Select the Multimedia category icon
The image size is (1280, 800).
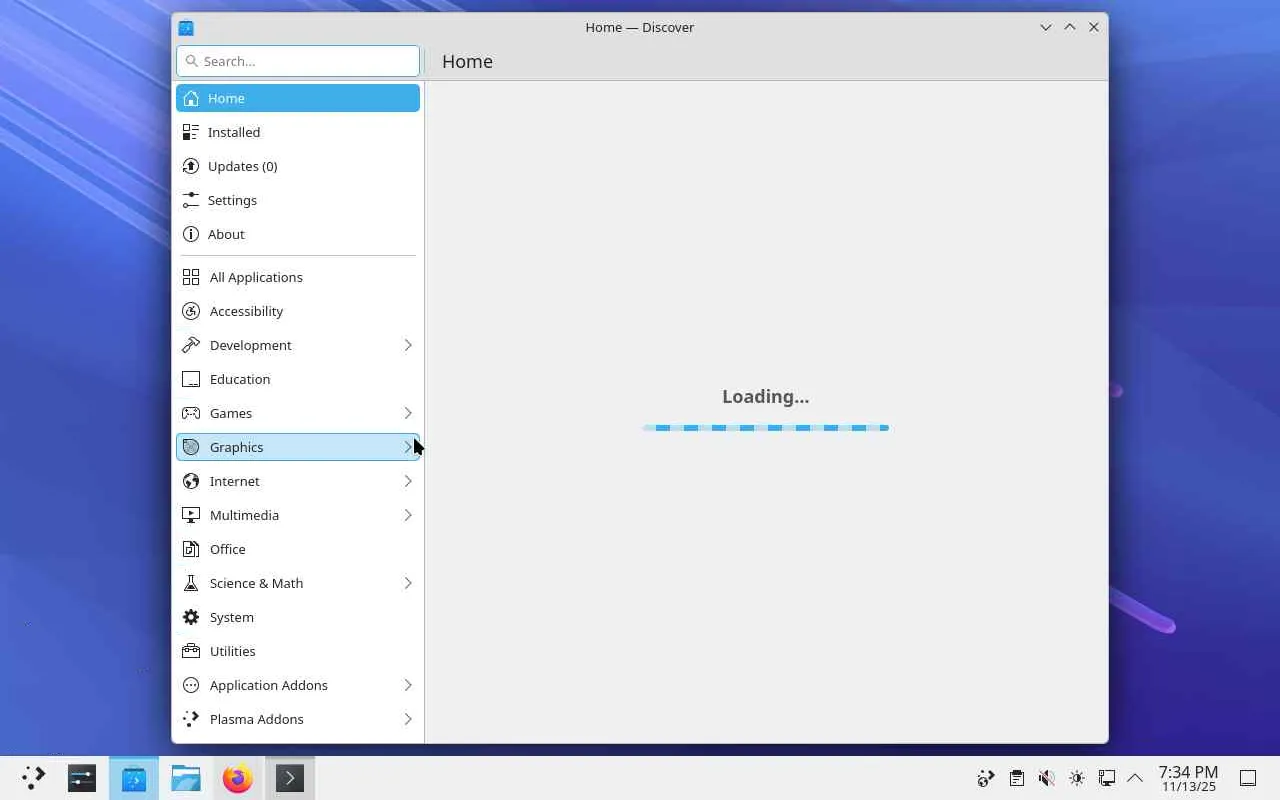point(191,515)
